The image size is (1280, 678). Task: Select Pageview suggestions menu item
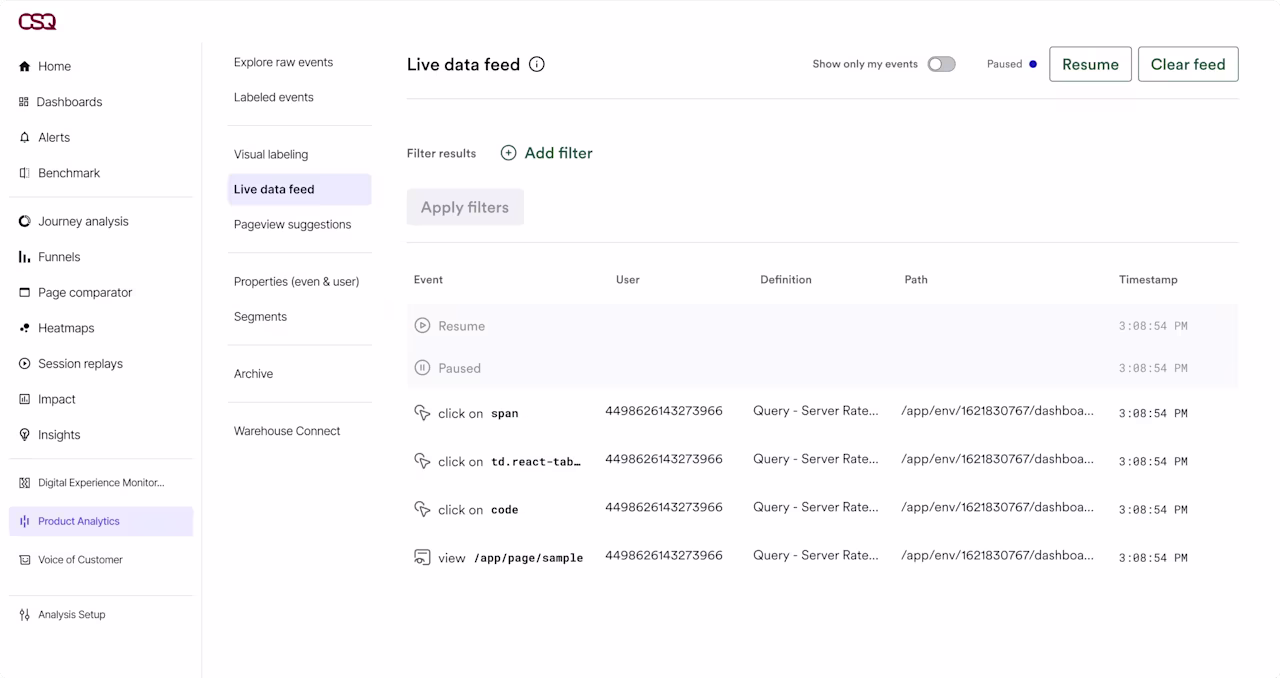click(x=292, y=224)
